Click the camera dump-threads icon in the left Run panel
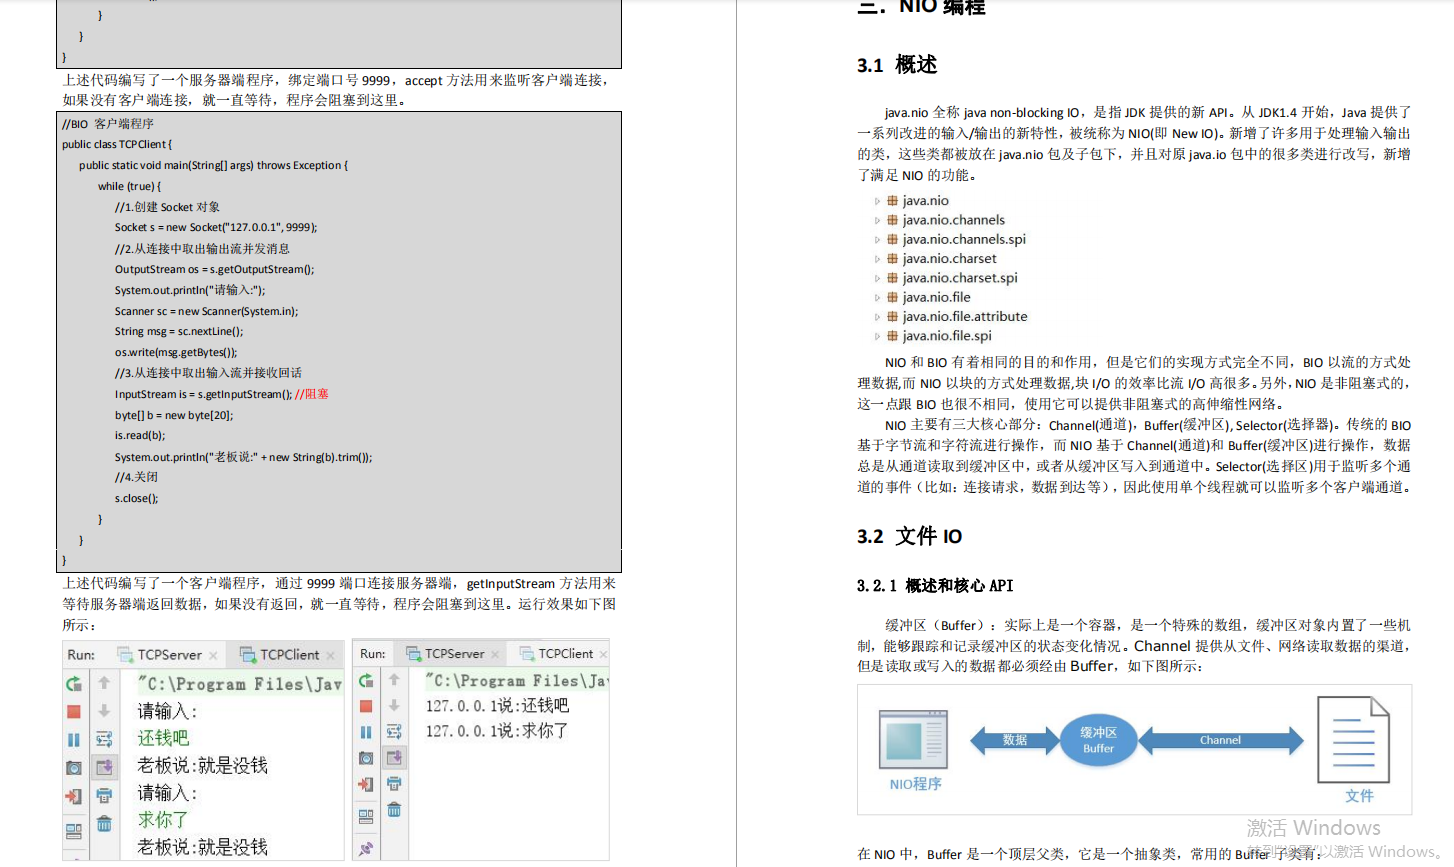This screenshot has width=1454, height=867. pos(74,768)
